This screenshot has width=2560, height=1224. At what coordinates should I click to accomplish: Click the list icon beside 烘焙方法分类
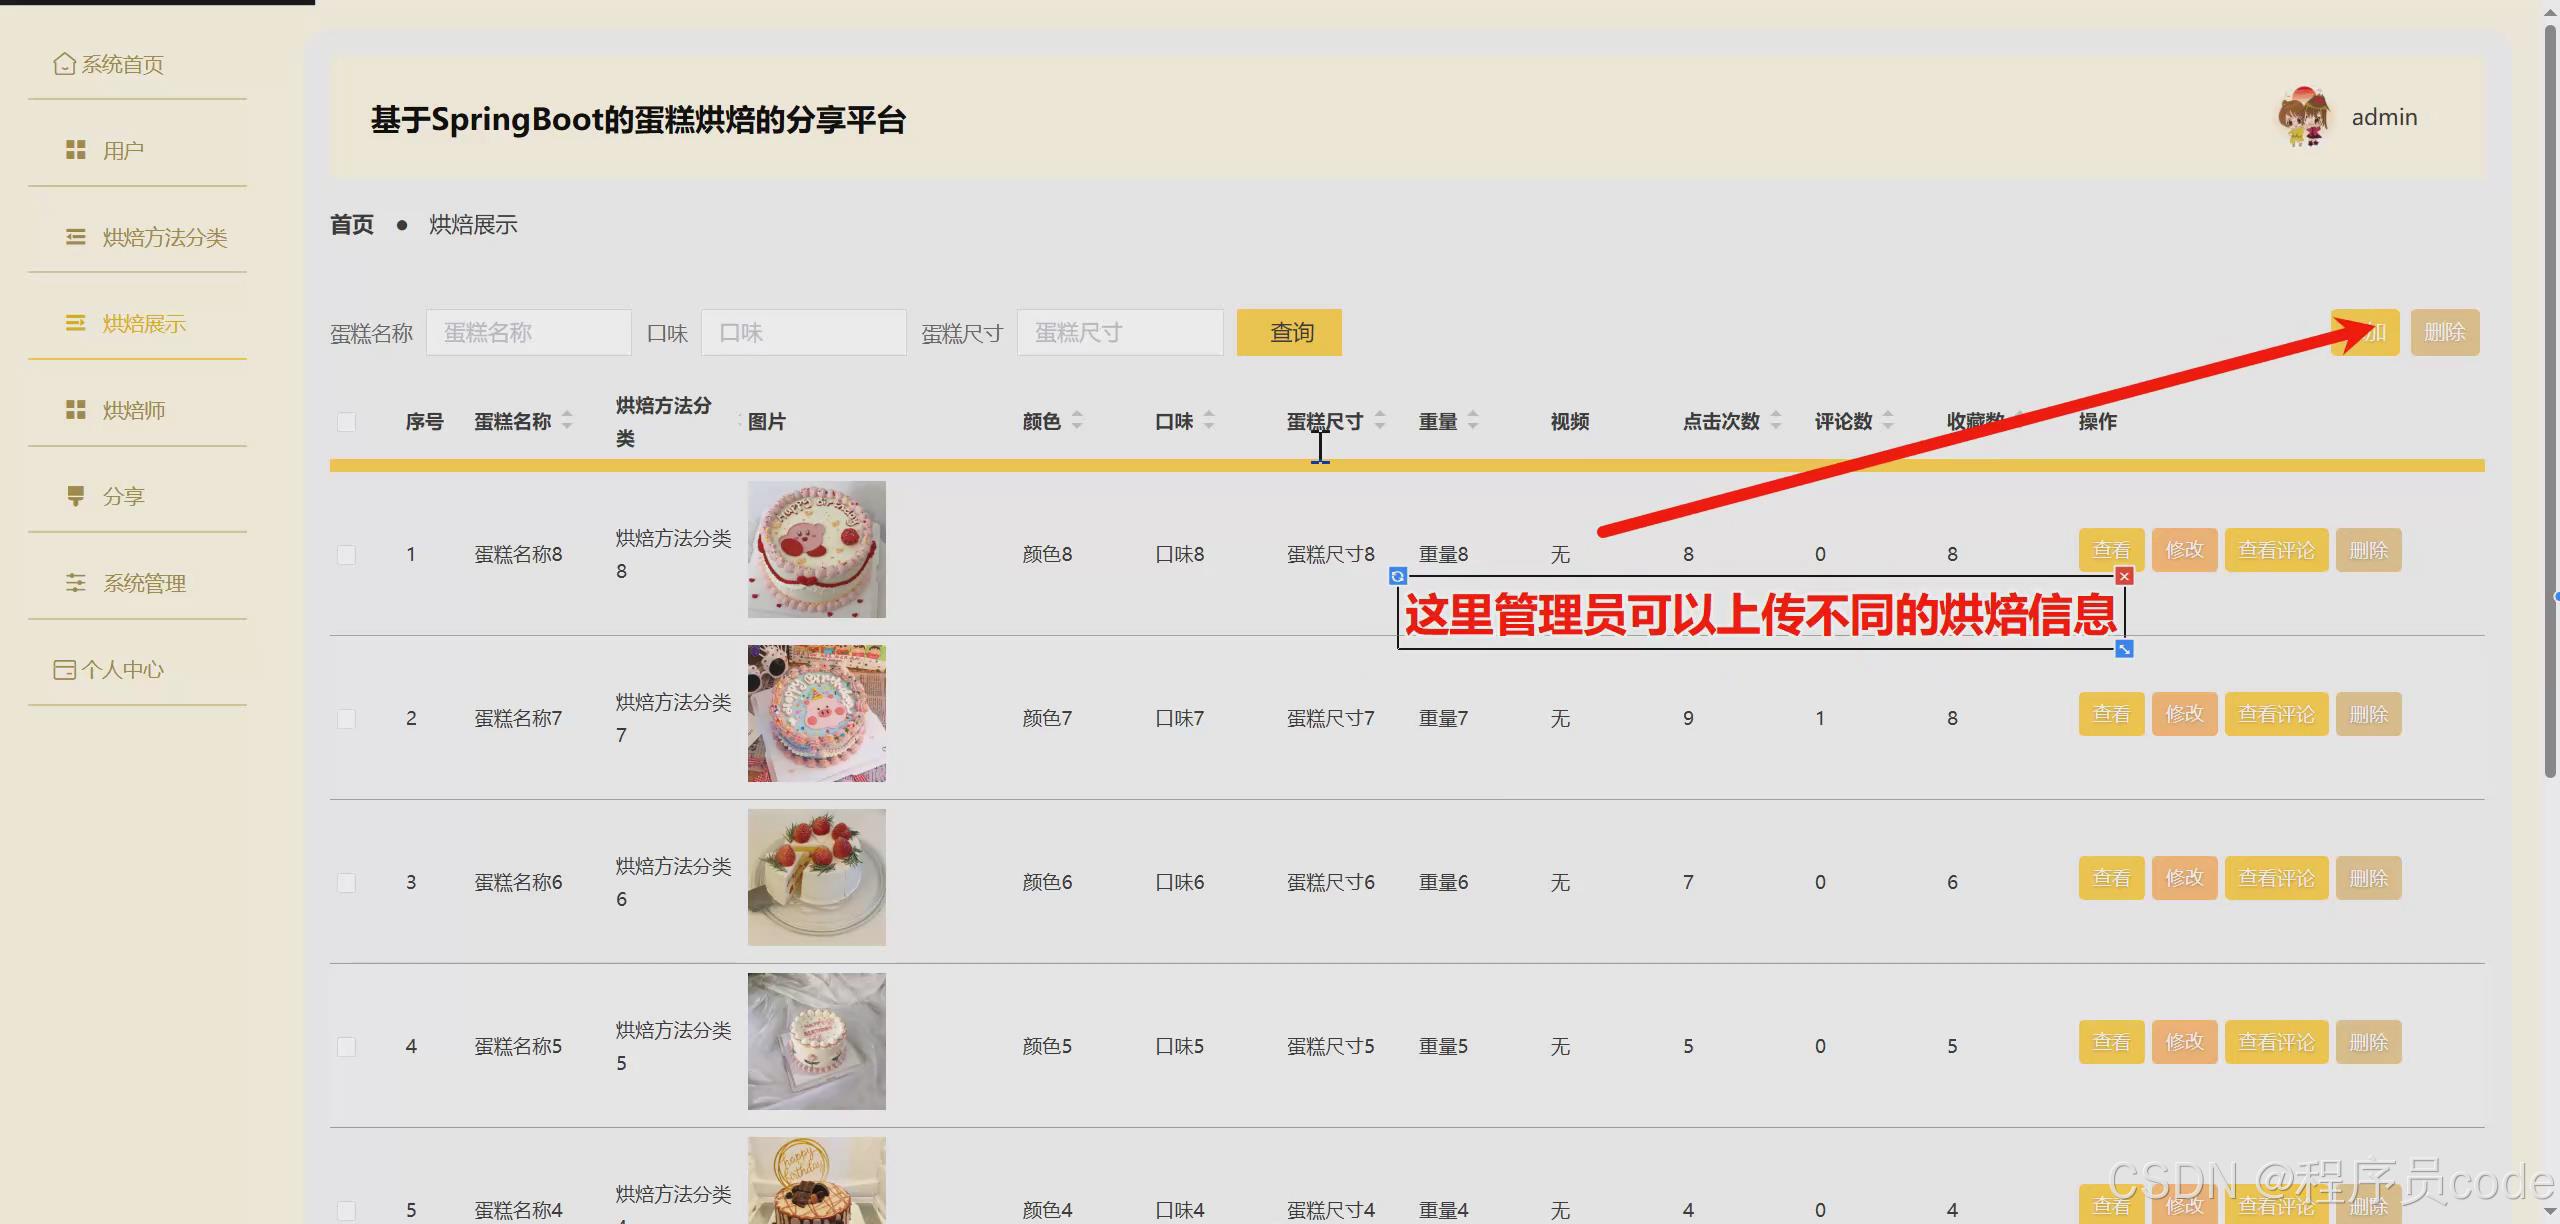pos(75,237)
